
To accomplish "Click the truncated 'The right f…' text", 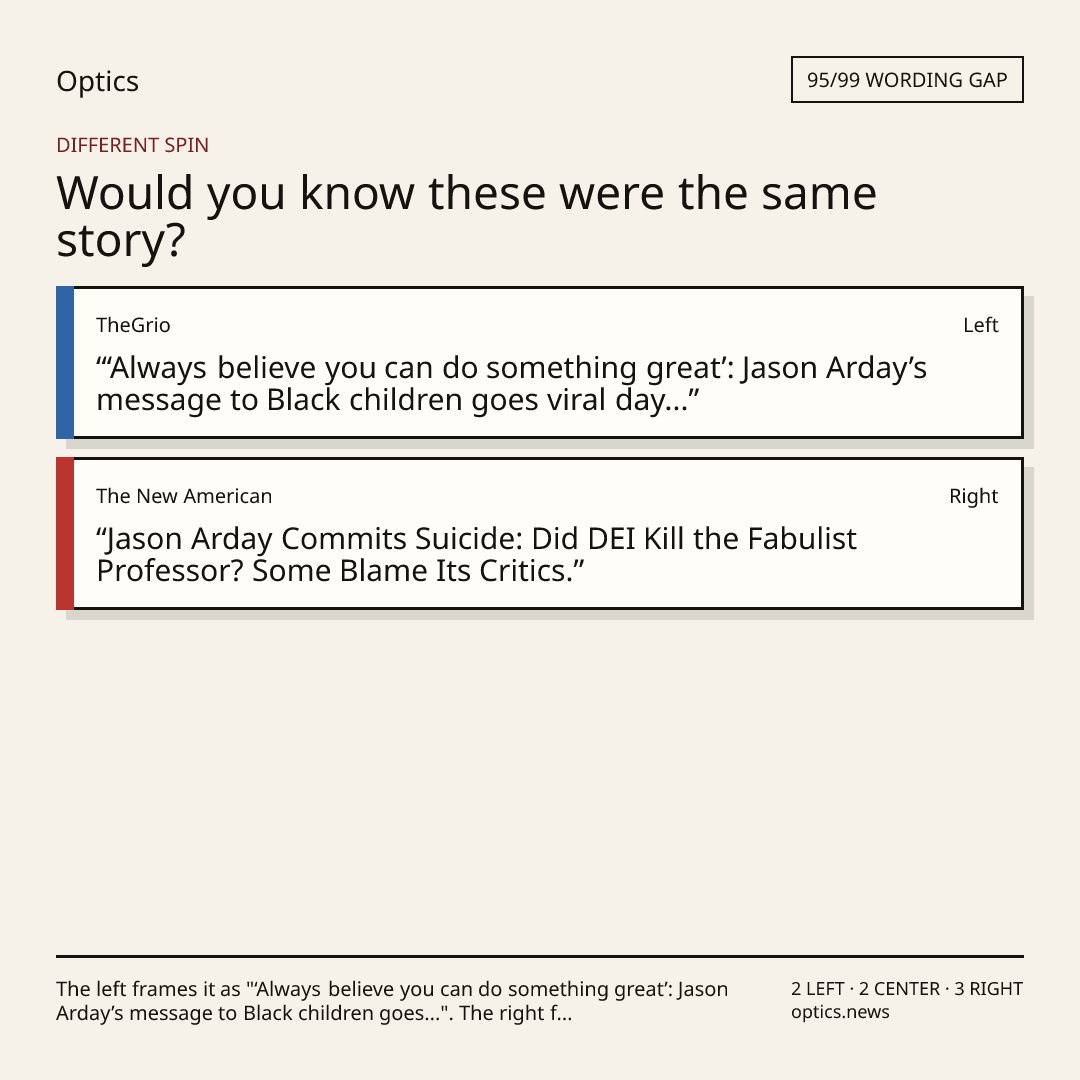I will (x=515, y=1013).
